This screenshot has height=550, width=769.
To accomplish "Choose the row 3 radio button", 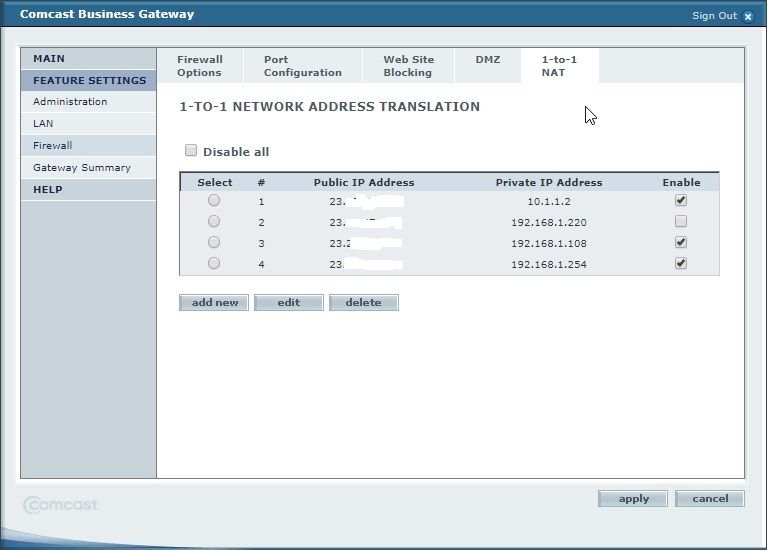I will pyautogui.click(x=214, y=242).
